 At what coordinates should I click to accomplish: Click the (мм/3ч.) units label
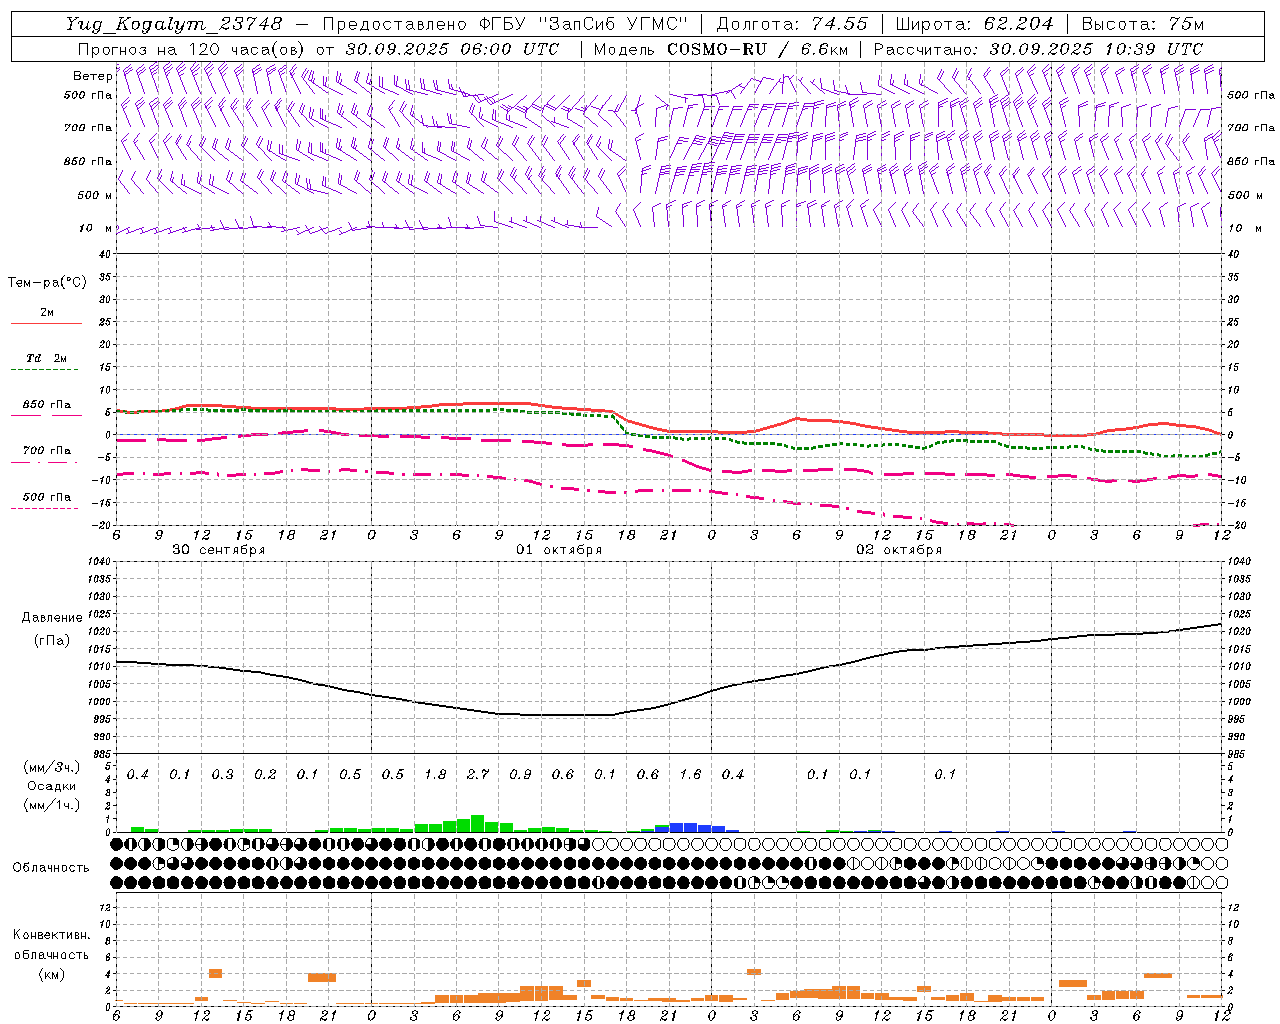51,767
